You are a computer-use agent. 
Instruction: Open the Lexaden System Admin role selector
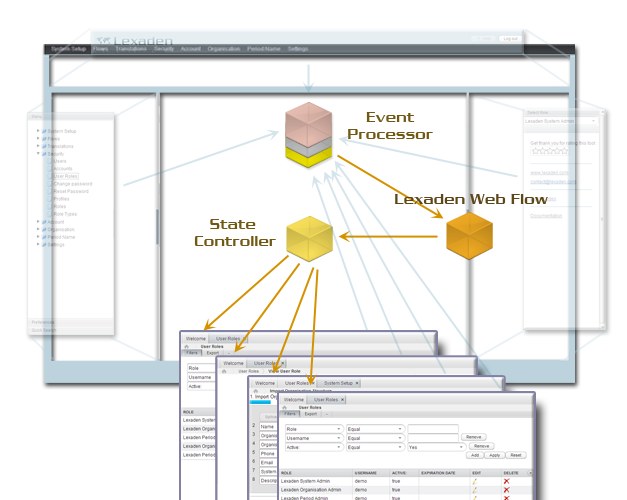click(561, 121)
